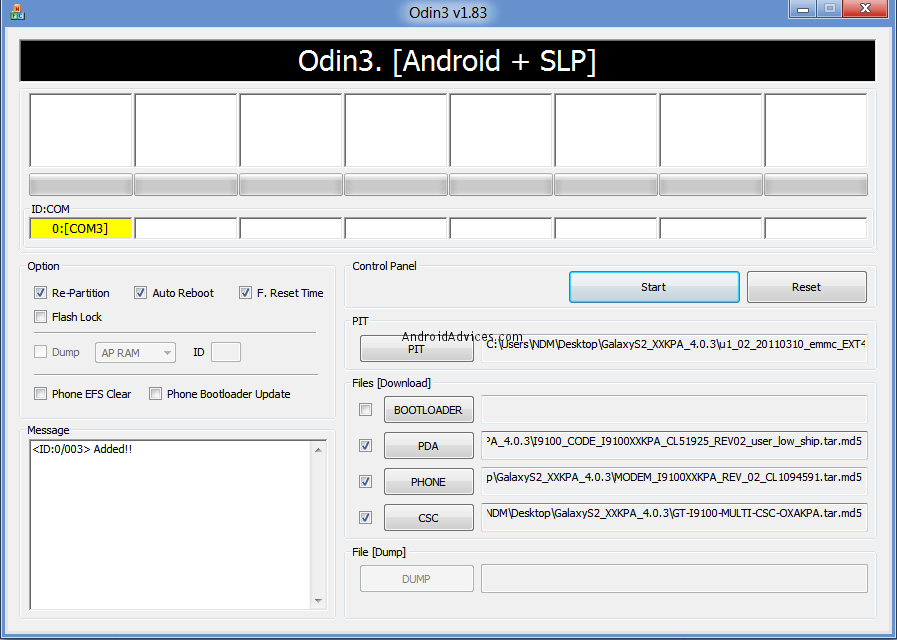Viewport: 897px width, 640px height.
Task: Click the '<ID:0/003> Added!!' message line
Action: [x=82, y=449]
